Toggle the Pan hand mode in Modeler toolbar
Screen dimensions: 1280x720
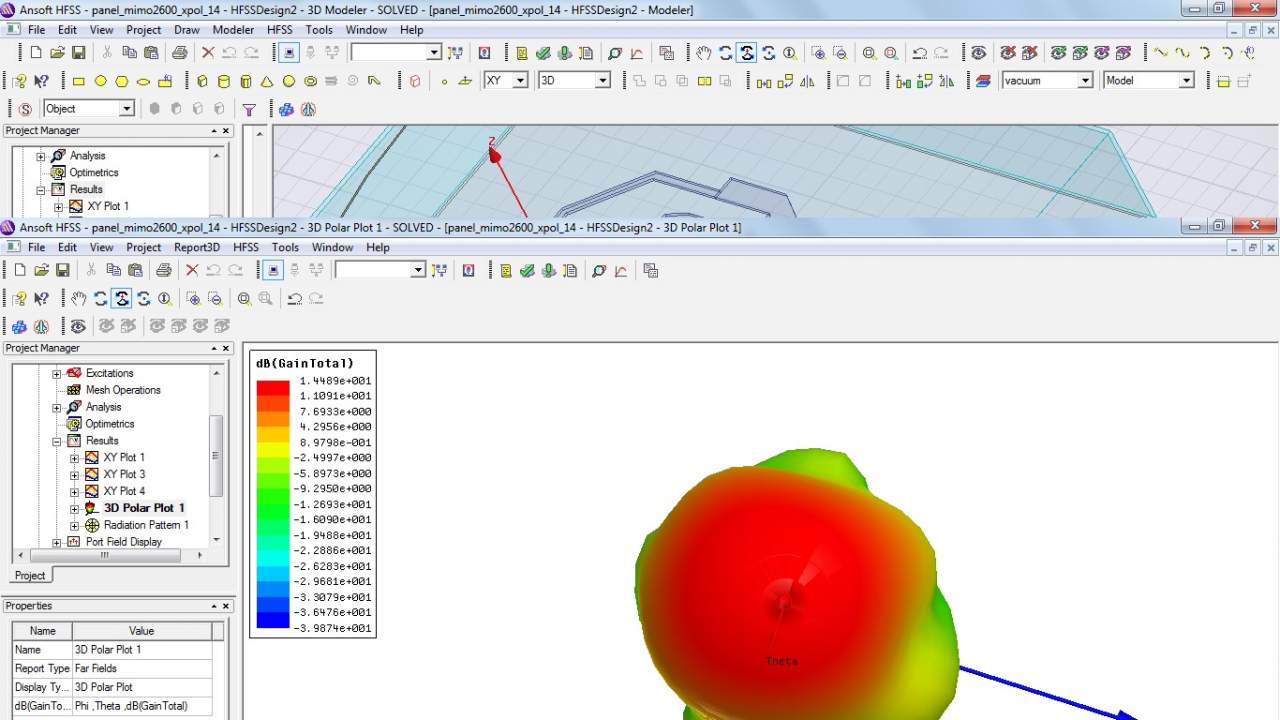(x=704, y=53)
